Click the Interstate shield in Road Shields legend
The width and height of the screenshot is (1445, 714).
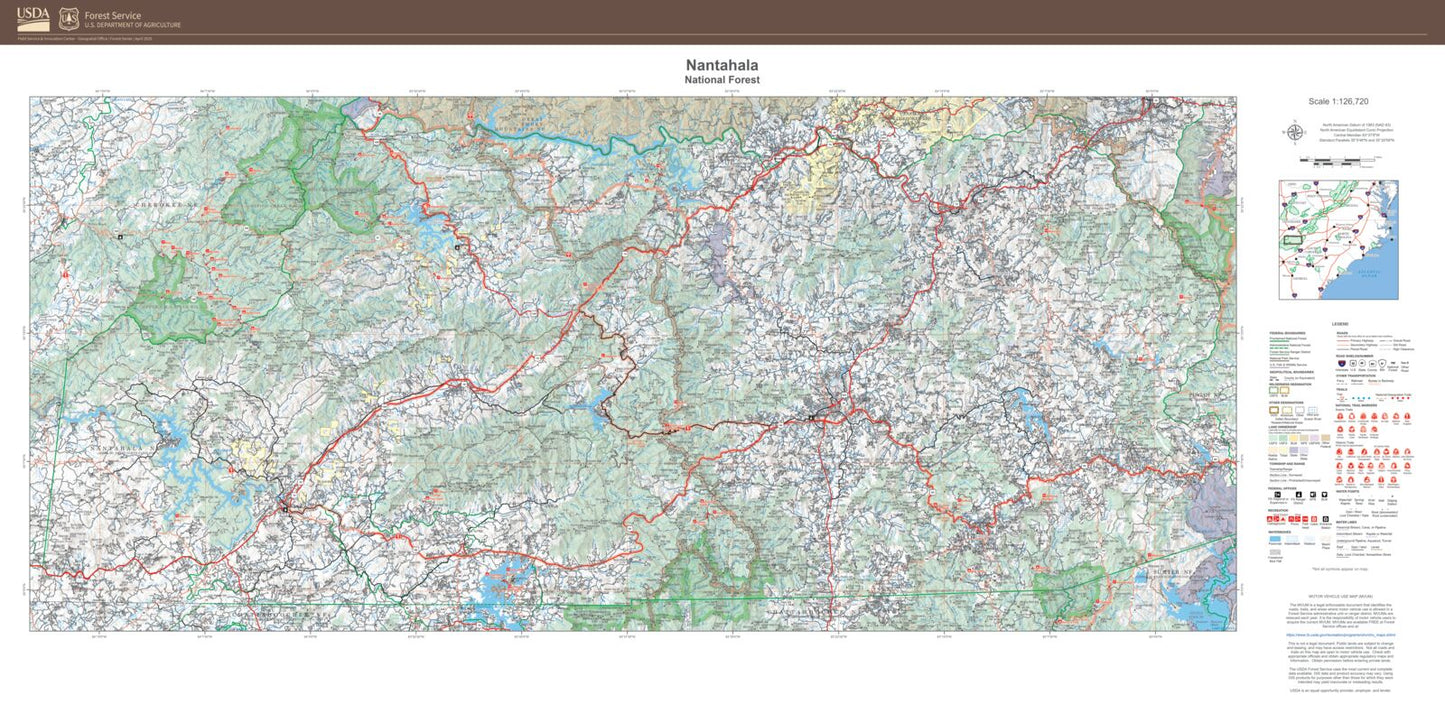pyautogui.click(x=1341, y=362)
